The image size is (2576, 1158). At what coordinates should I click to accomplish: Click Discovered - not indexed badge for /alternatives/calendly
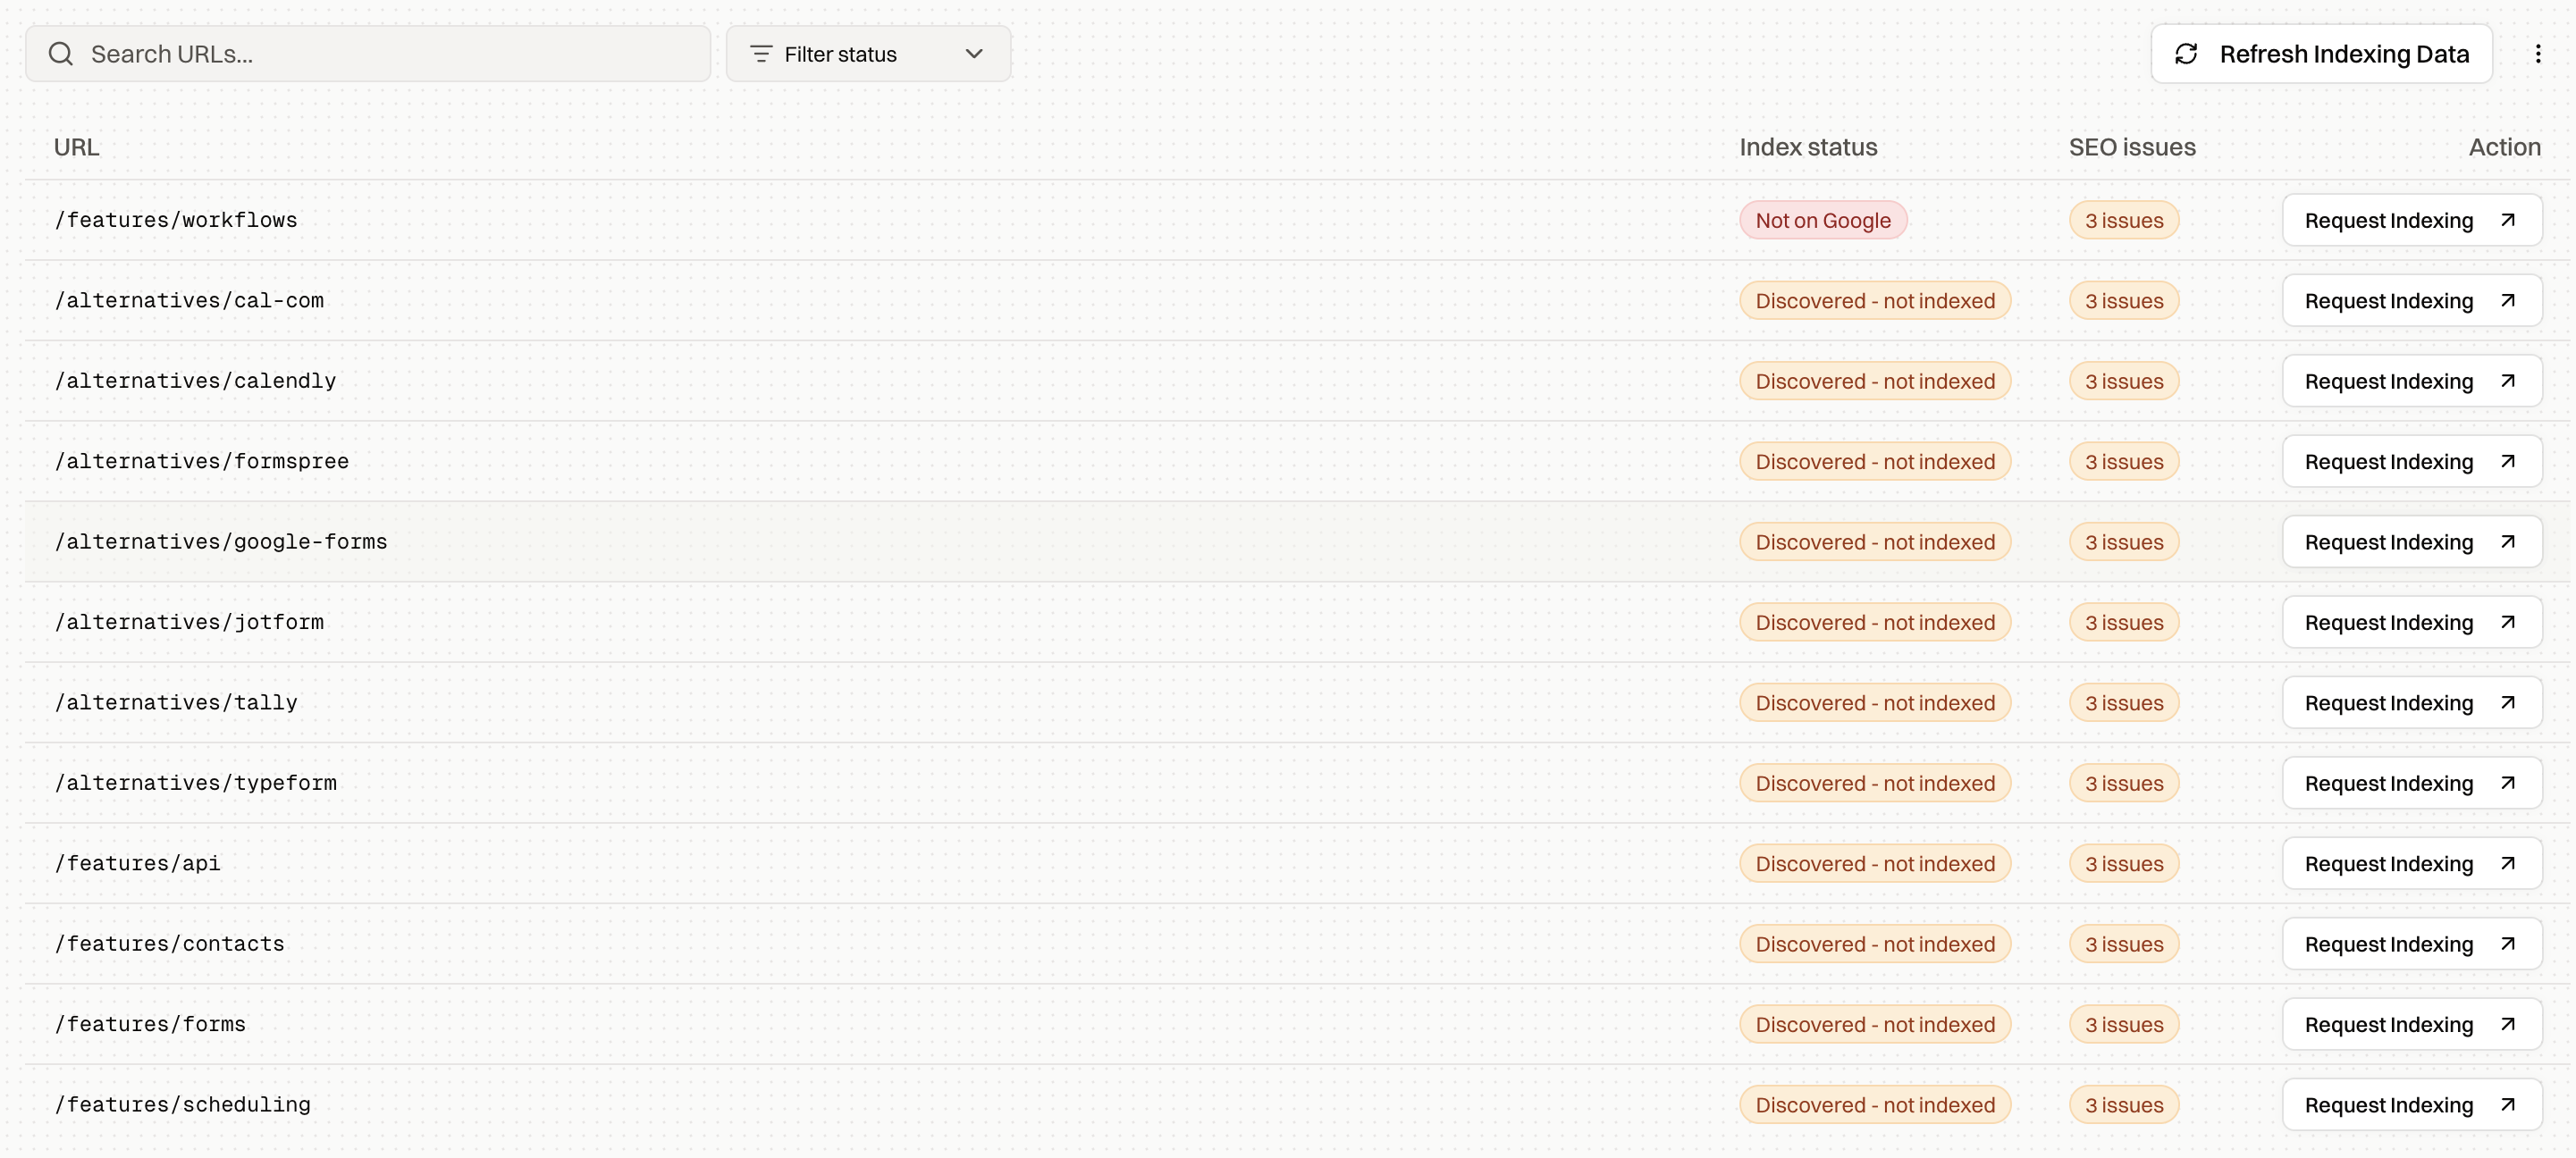tap(1875, 381)
